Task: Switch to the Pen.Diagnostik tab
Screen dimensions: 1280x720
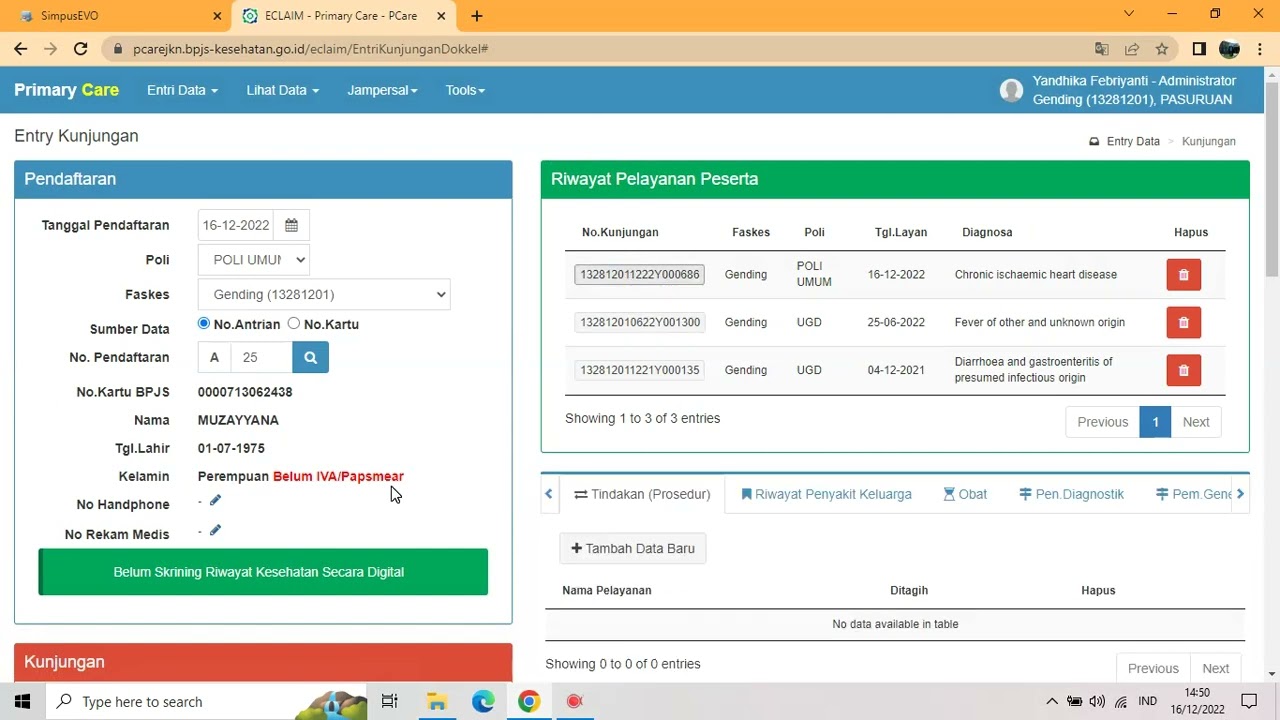Action: click(x=1071, y=494)
